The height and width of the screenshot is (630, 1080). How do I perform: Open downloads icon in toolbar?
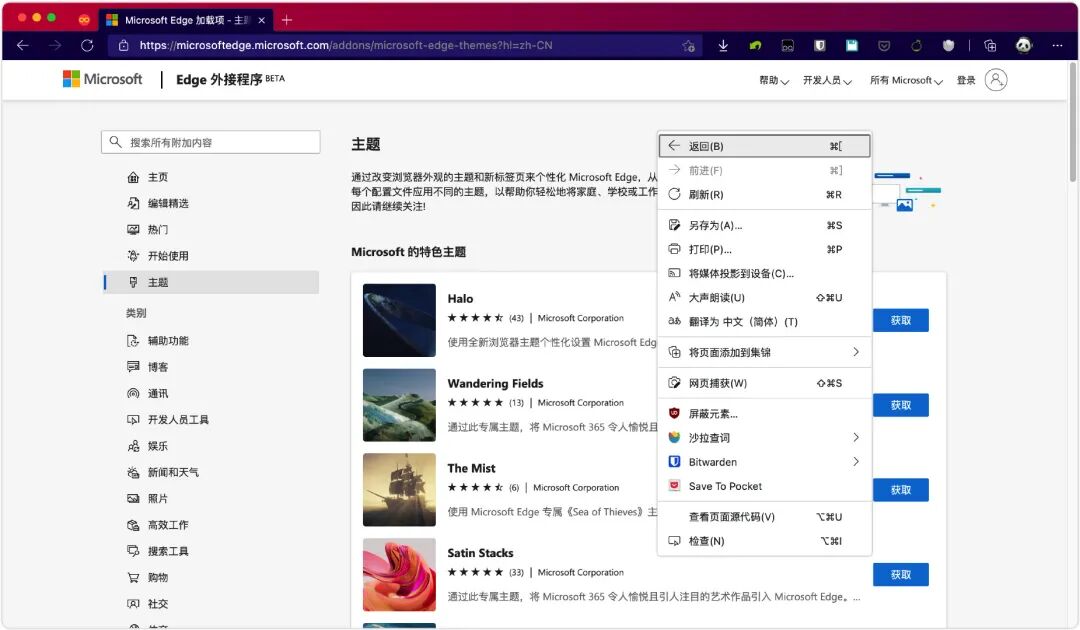click(723, 45)
